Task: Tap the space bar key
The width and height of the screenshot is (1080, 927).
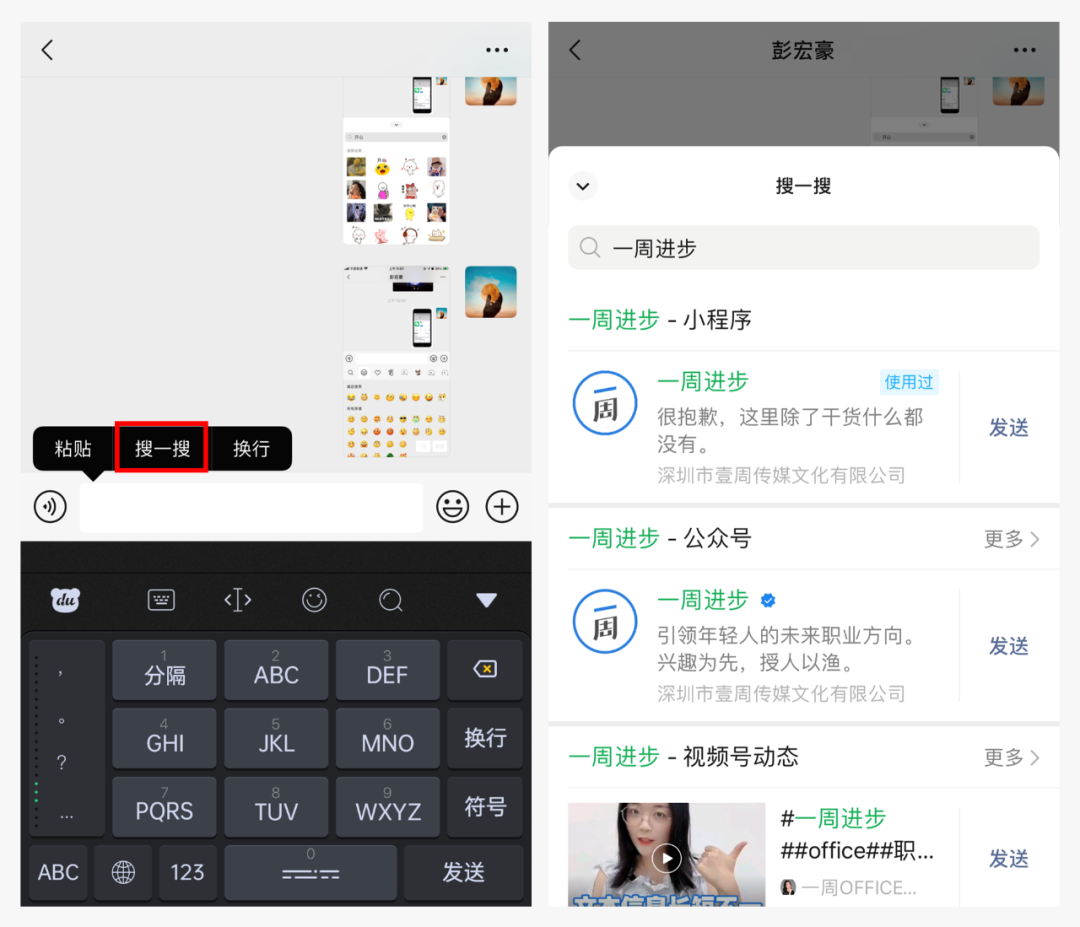Action: click(x=311, y=873)
